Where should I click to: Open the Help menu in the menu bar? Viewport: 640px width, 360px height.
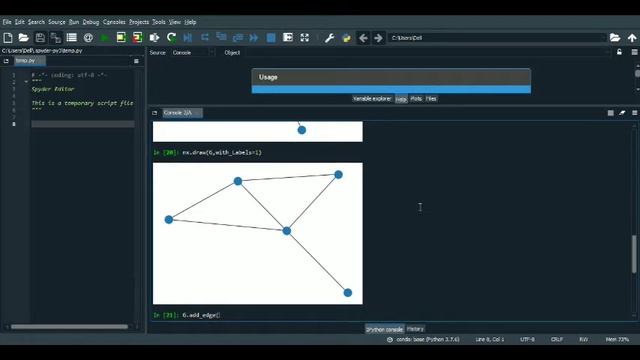pos(190,22)
